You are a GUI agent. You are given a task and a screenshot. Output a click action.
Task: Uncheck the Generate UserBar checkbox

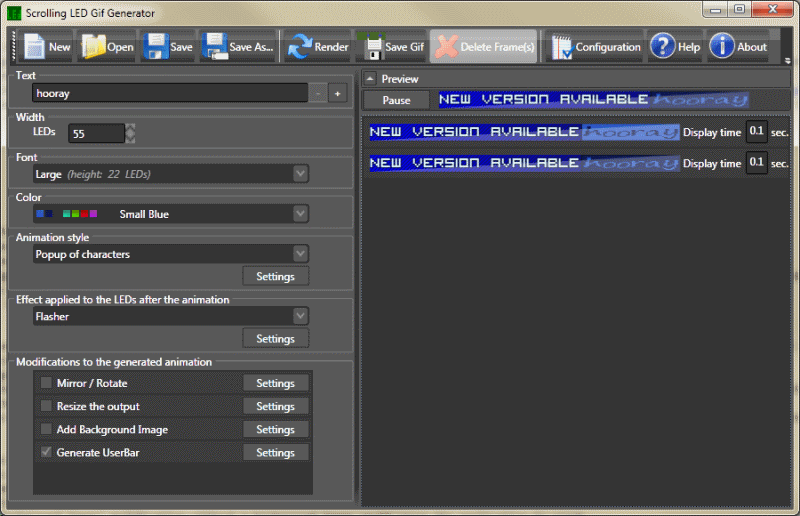pos(46,452)
